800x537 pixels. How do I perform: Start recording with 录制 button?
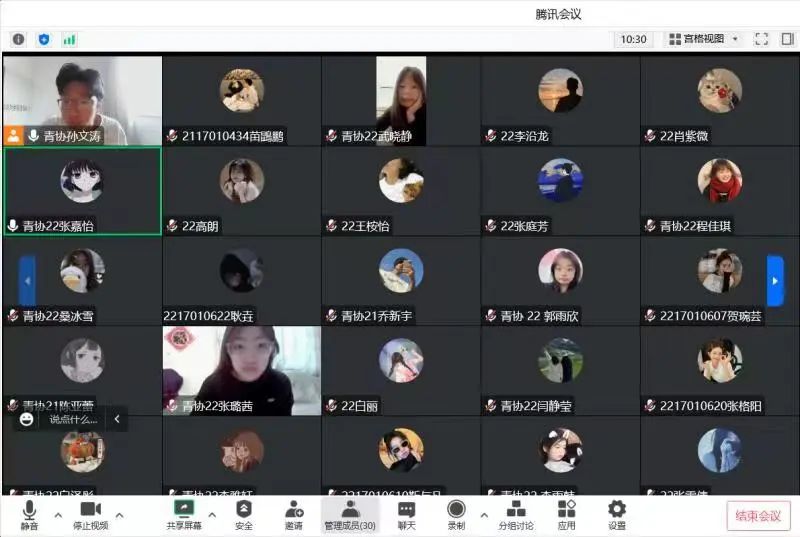pos(456,515)
